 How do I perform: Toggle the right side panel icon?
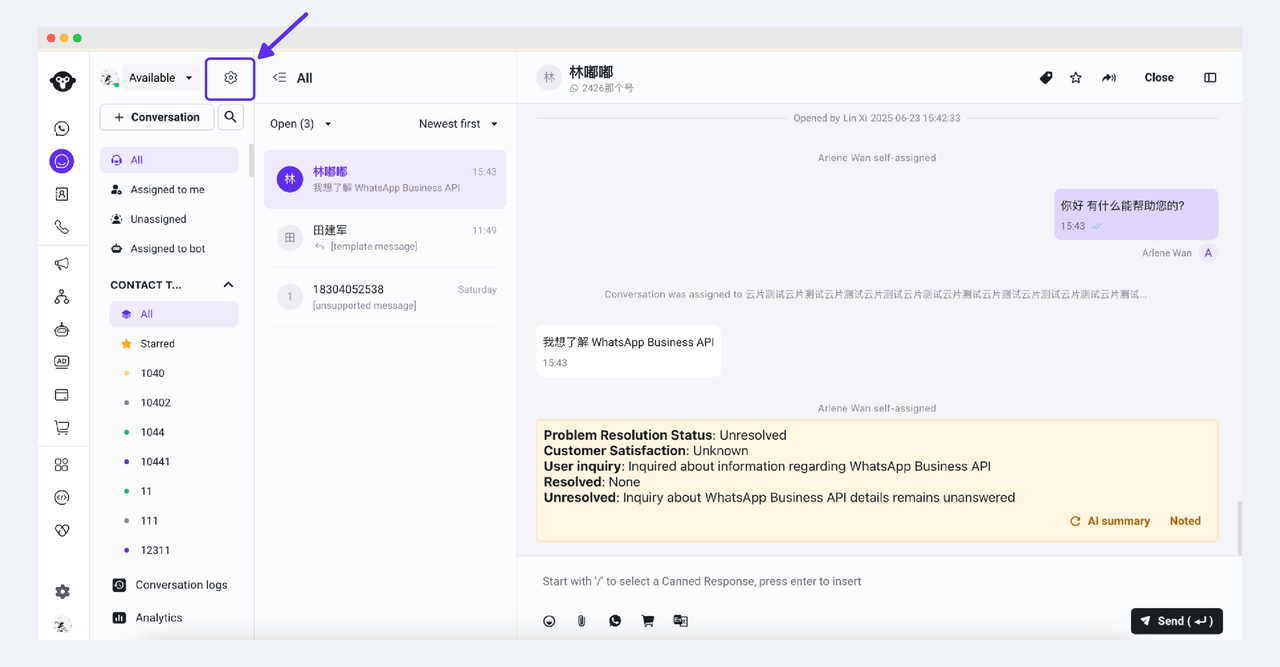1210,78
